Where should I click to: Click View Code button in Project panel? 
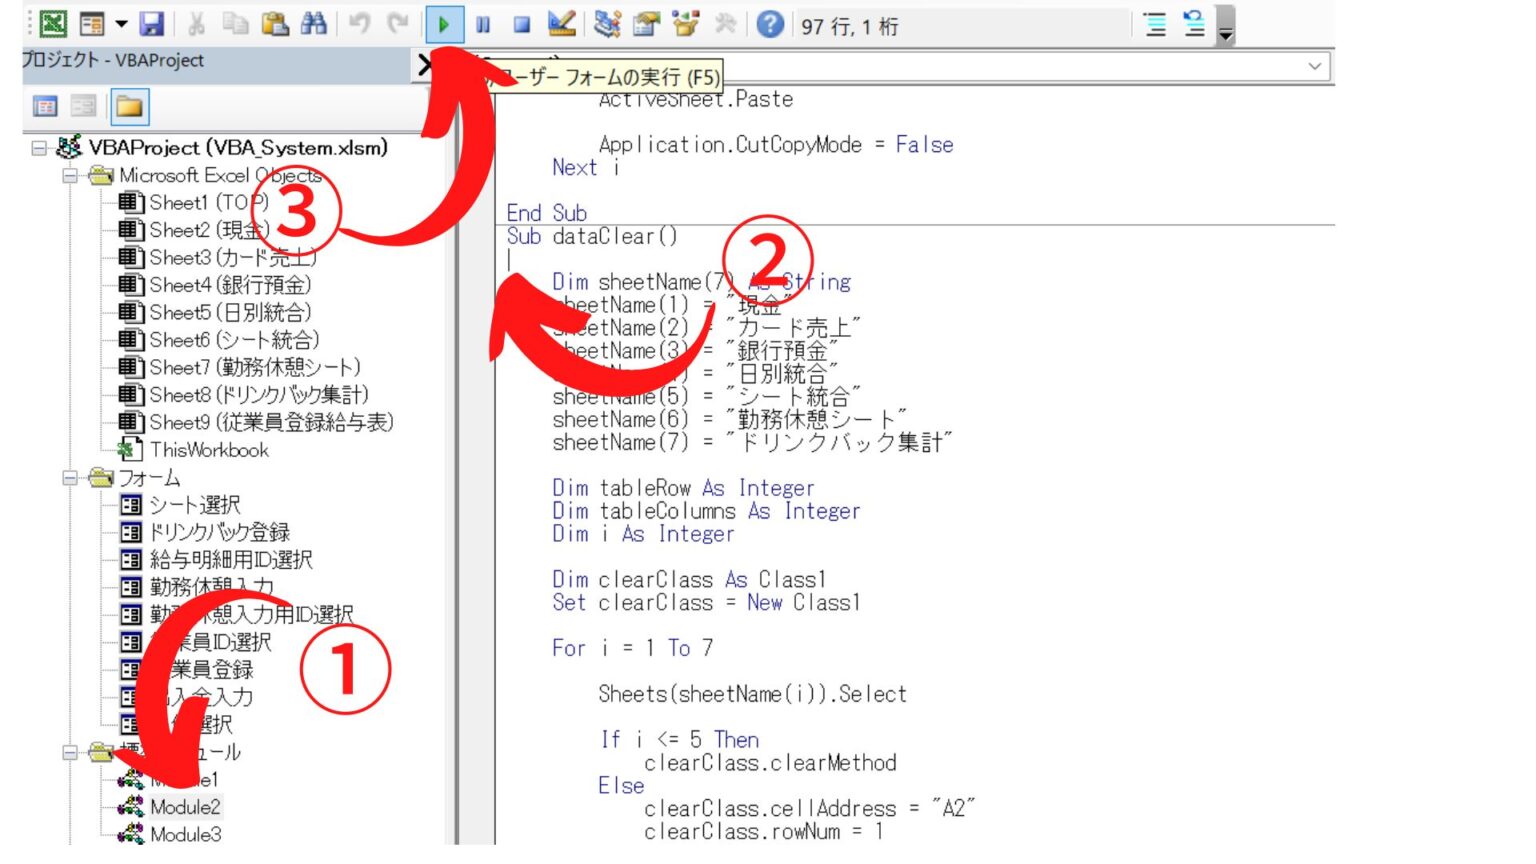(46, 106)
